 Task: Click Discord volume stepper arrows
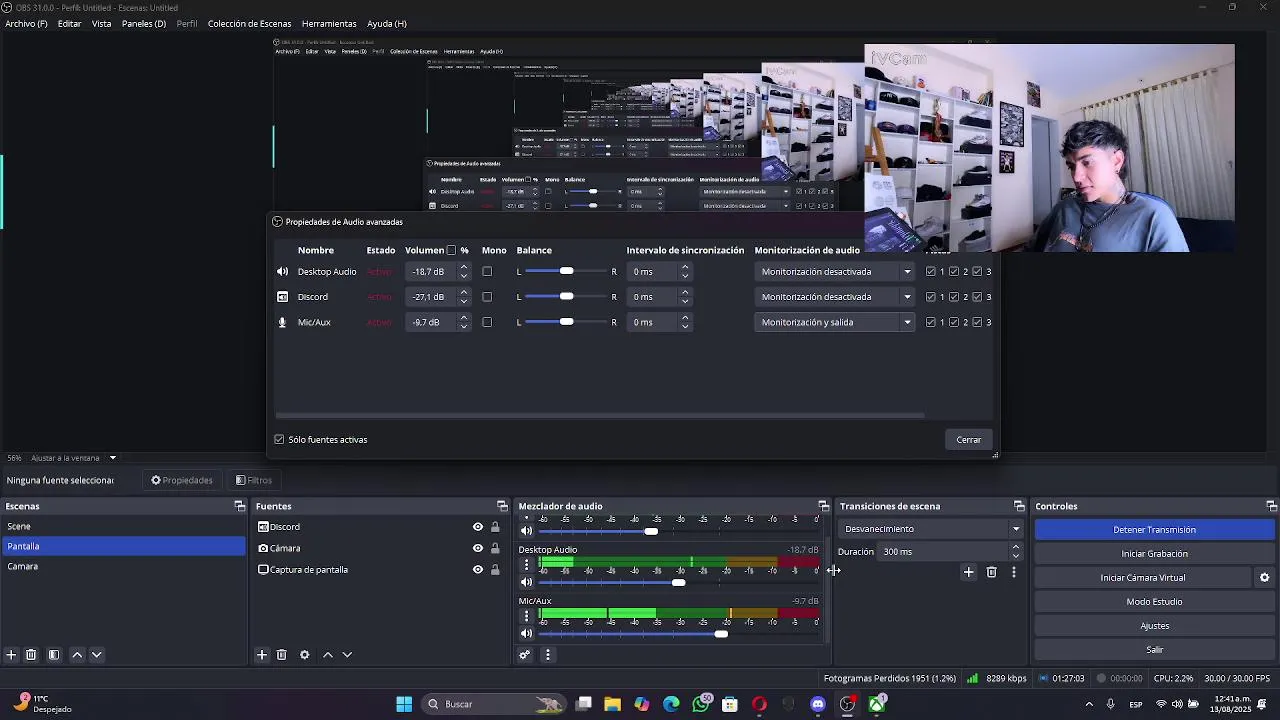click(x=463, y=297)
